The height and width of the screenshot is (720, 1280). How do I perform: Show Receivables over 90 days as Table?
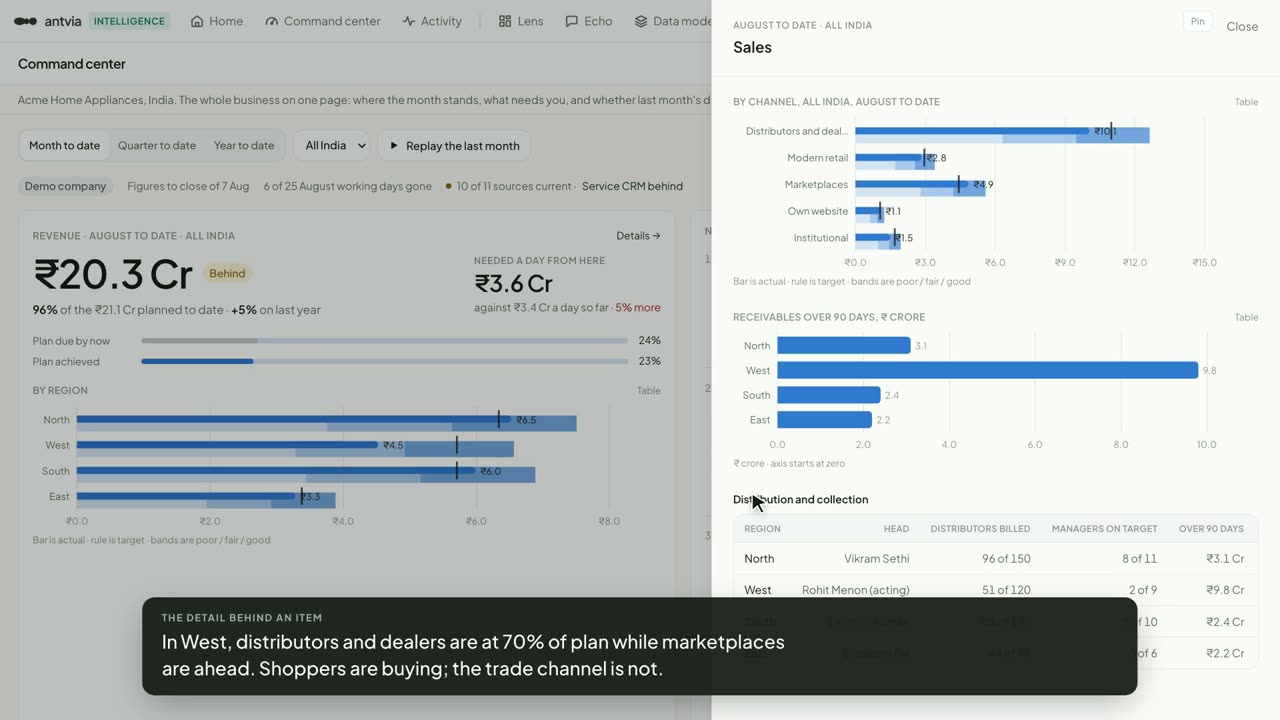click(x=1246, y=318)
